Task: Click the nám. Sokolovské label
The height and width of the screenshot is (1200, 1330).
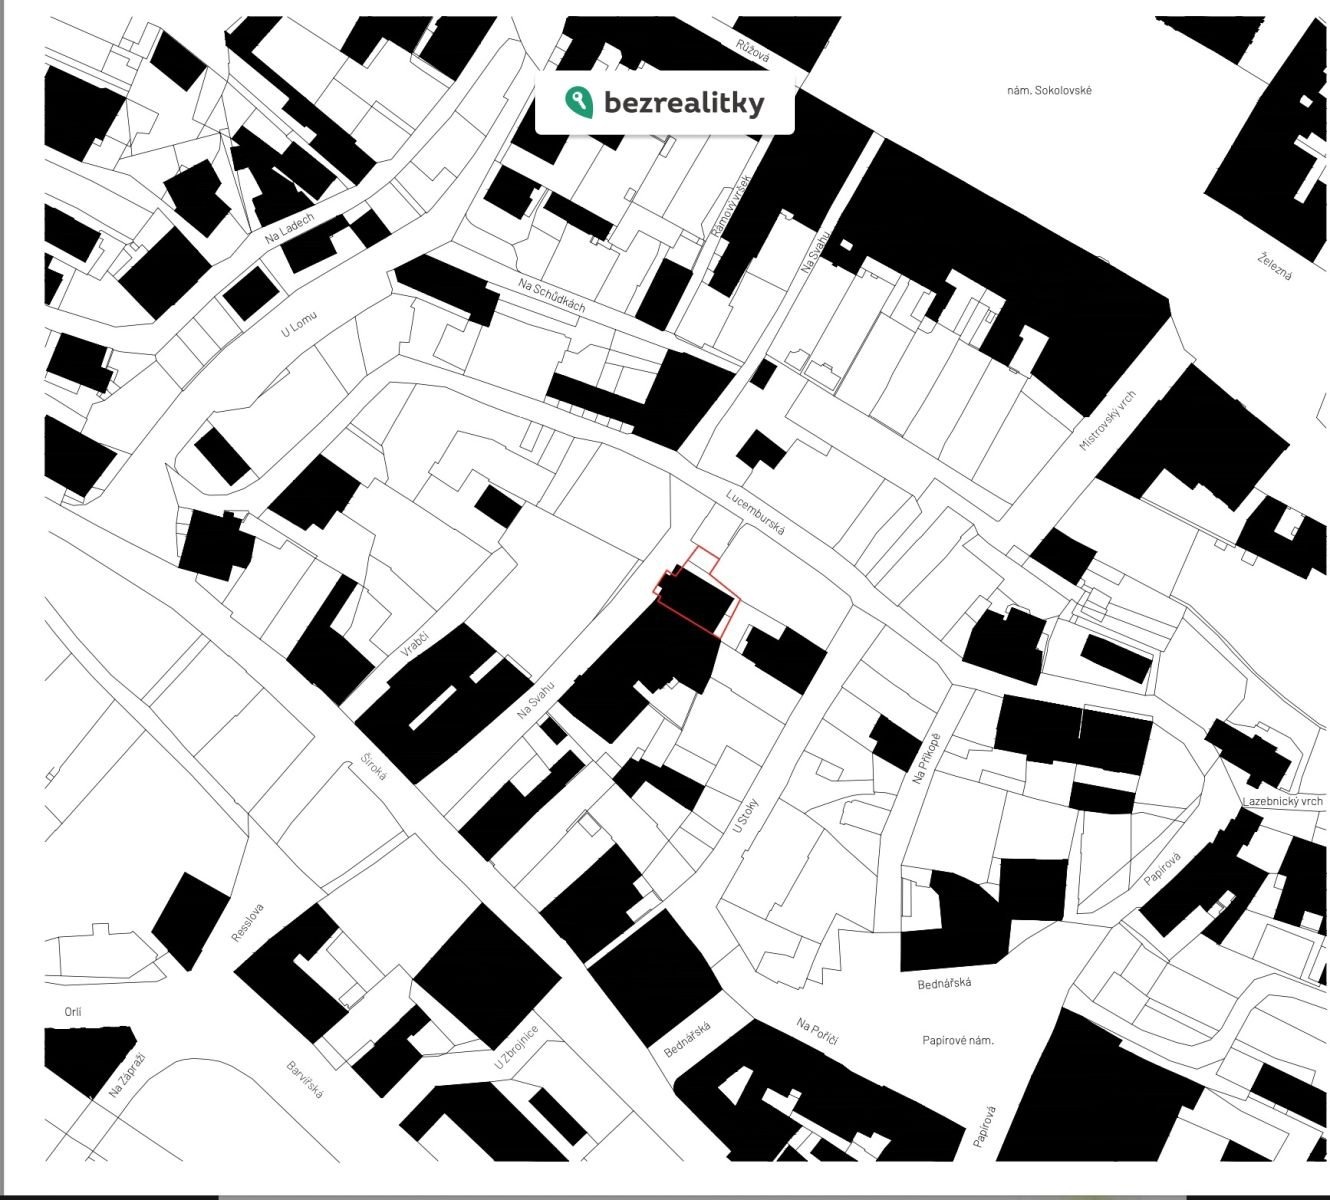Action: click(x=1050, y=91)
